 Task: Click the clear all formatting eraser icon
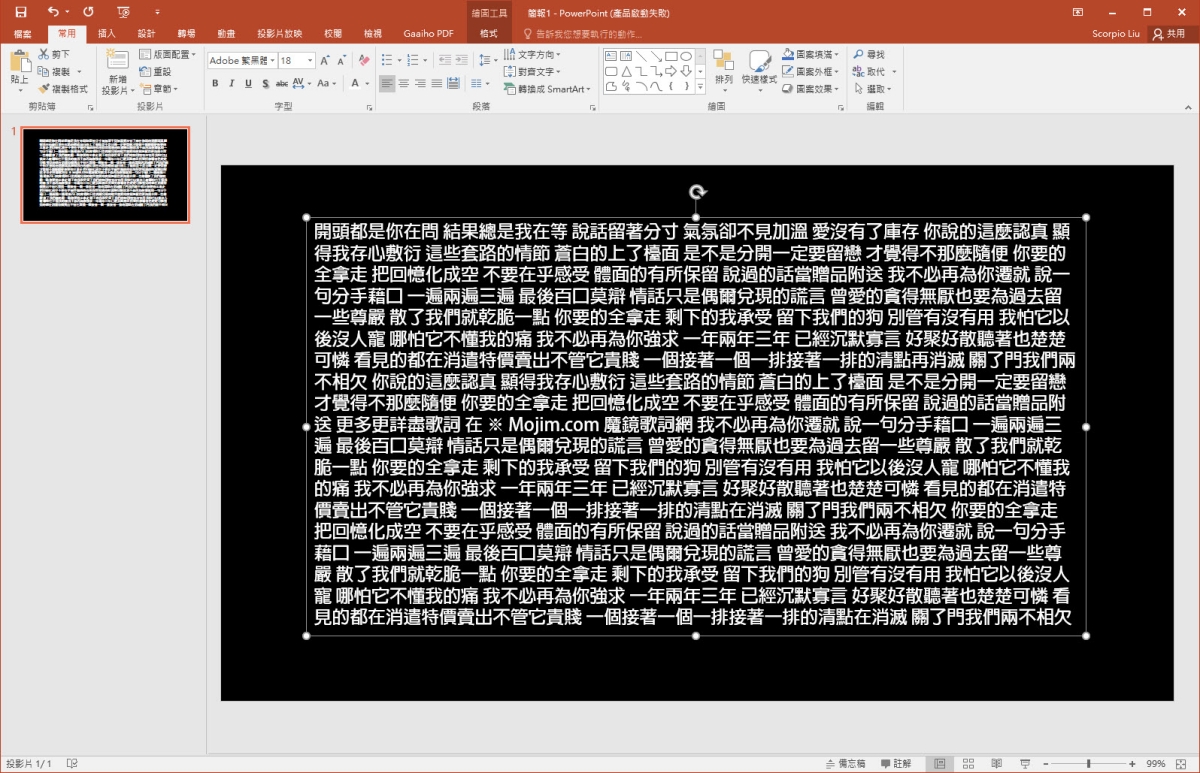(362, 61)
